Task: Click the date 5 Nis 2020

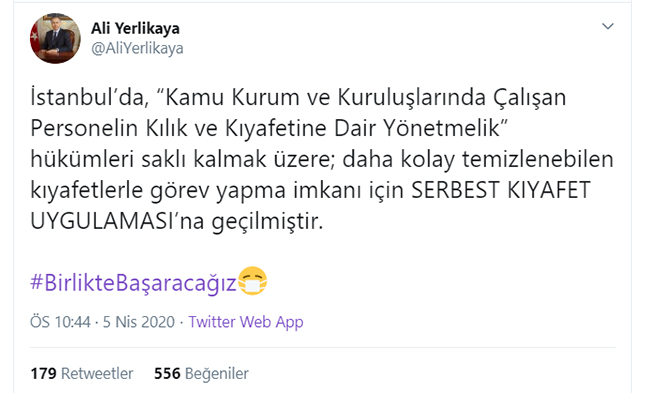Action: (139, 322)
